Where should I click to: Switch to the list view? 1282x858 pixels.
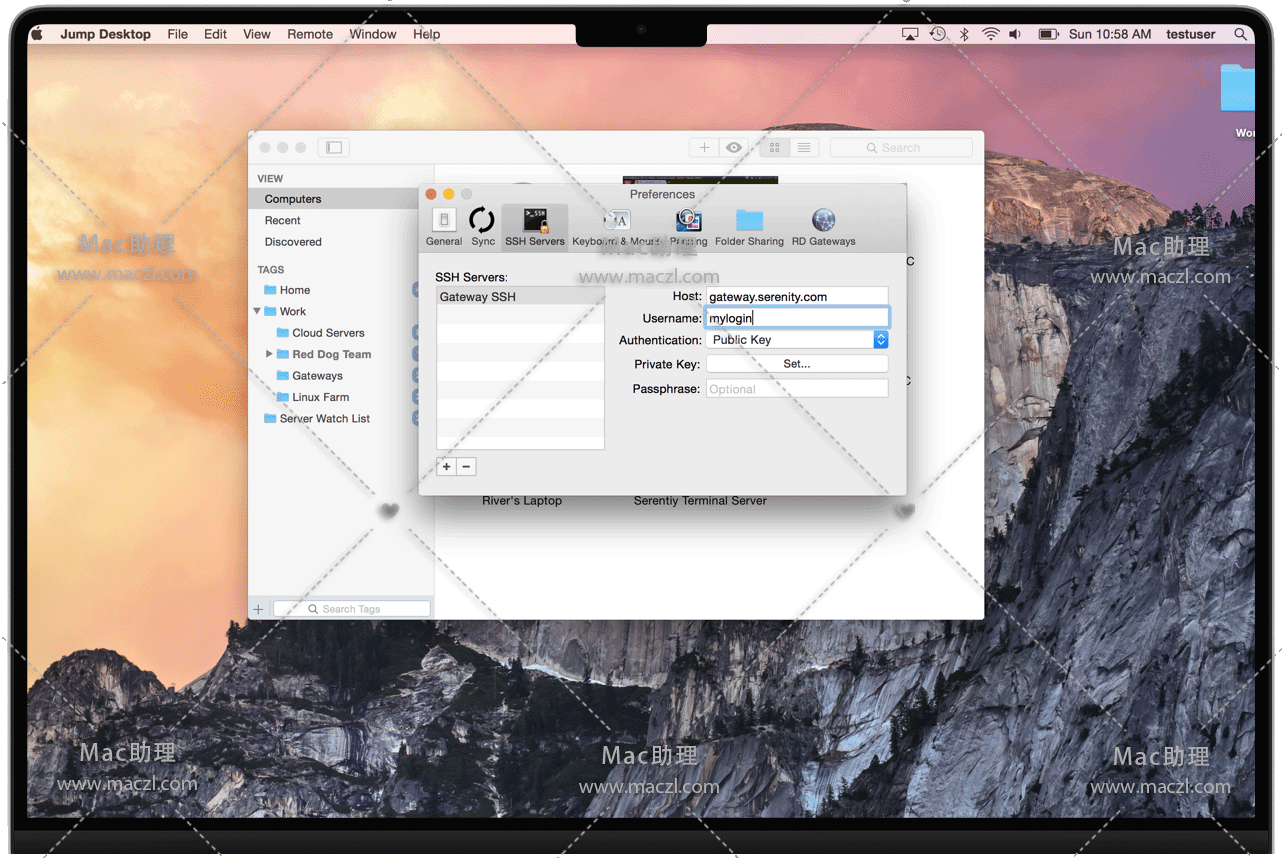[x=804, y=148]
